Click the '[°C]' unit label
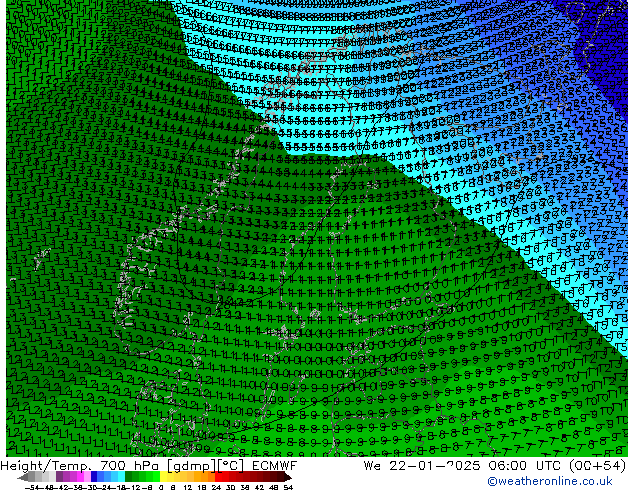 click(x=232, y=466)
